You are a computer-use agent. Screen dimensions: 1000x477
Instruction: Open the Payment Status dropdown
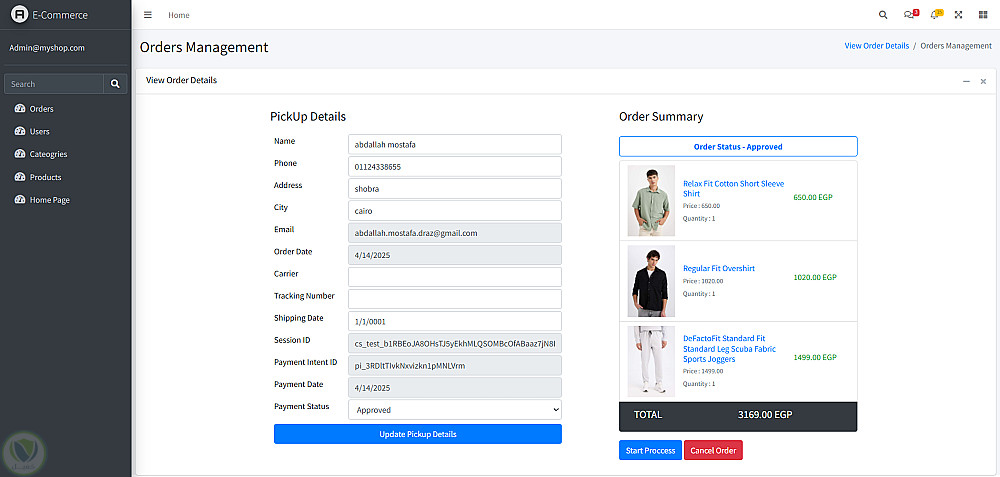455,410
